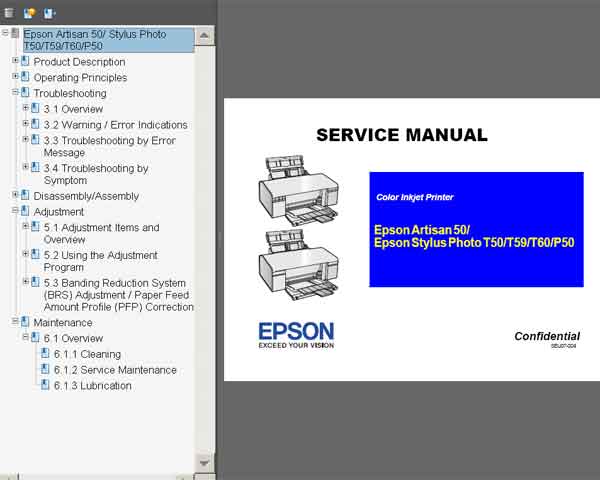Screen dimensions: 600x480
Task: Click the Maintenance bookmark icon
Action: coord(25,322)
